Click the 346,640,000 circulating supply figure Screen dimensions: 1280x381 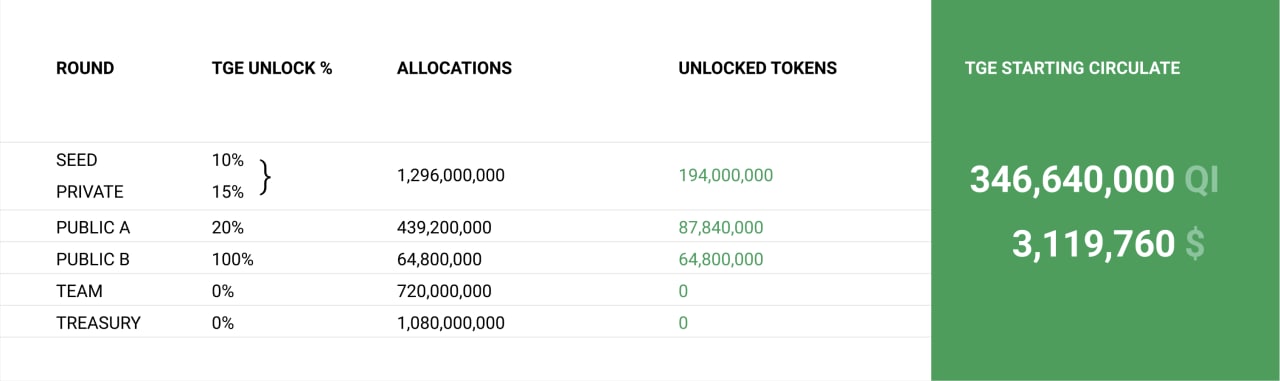1072,180
